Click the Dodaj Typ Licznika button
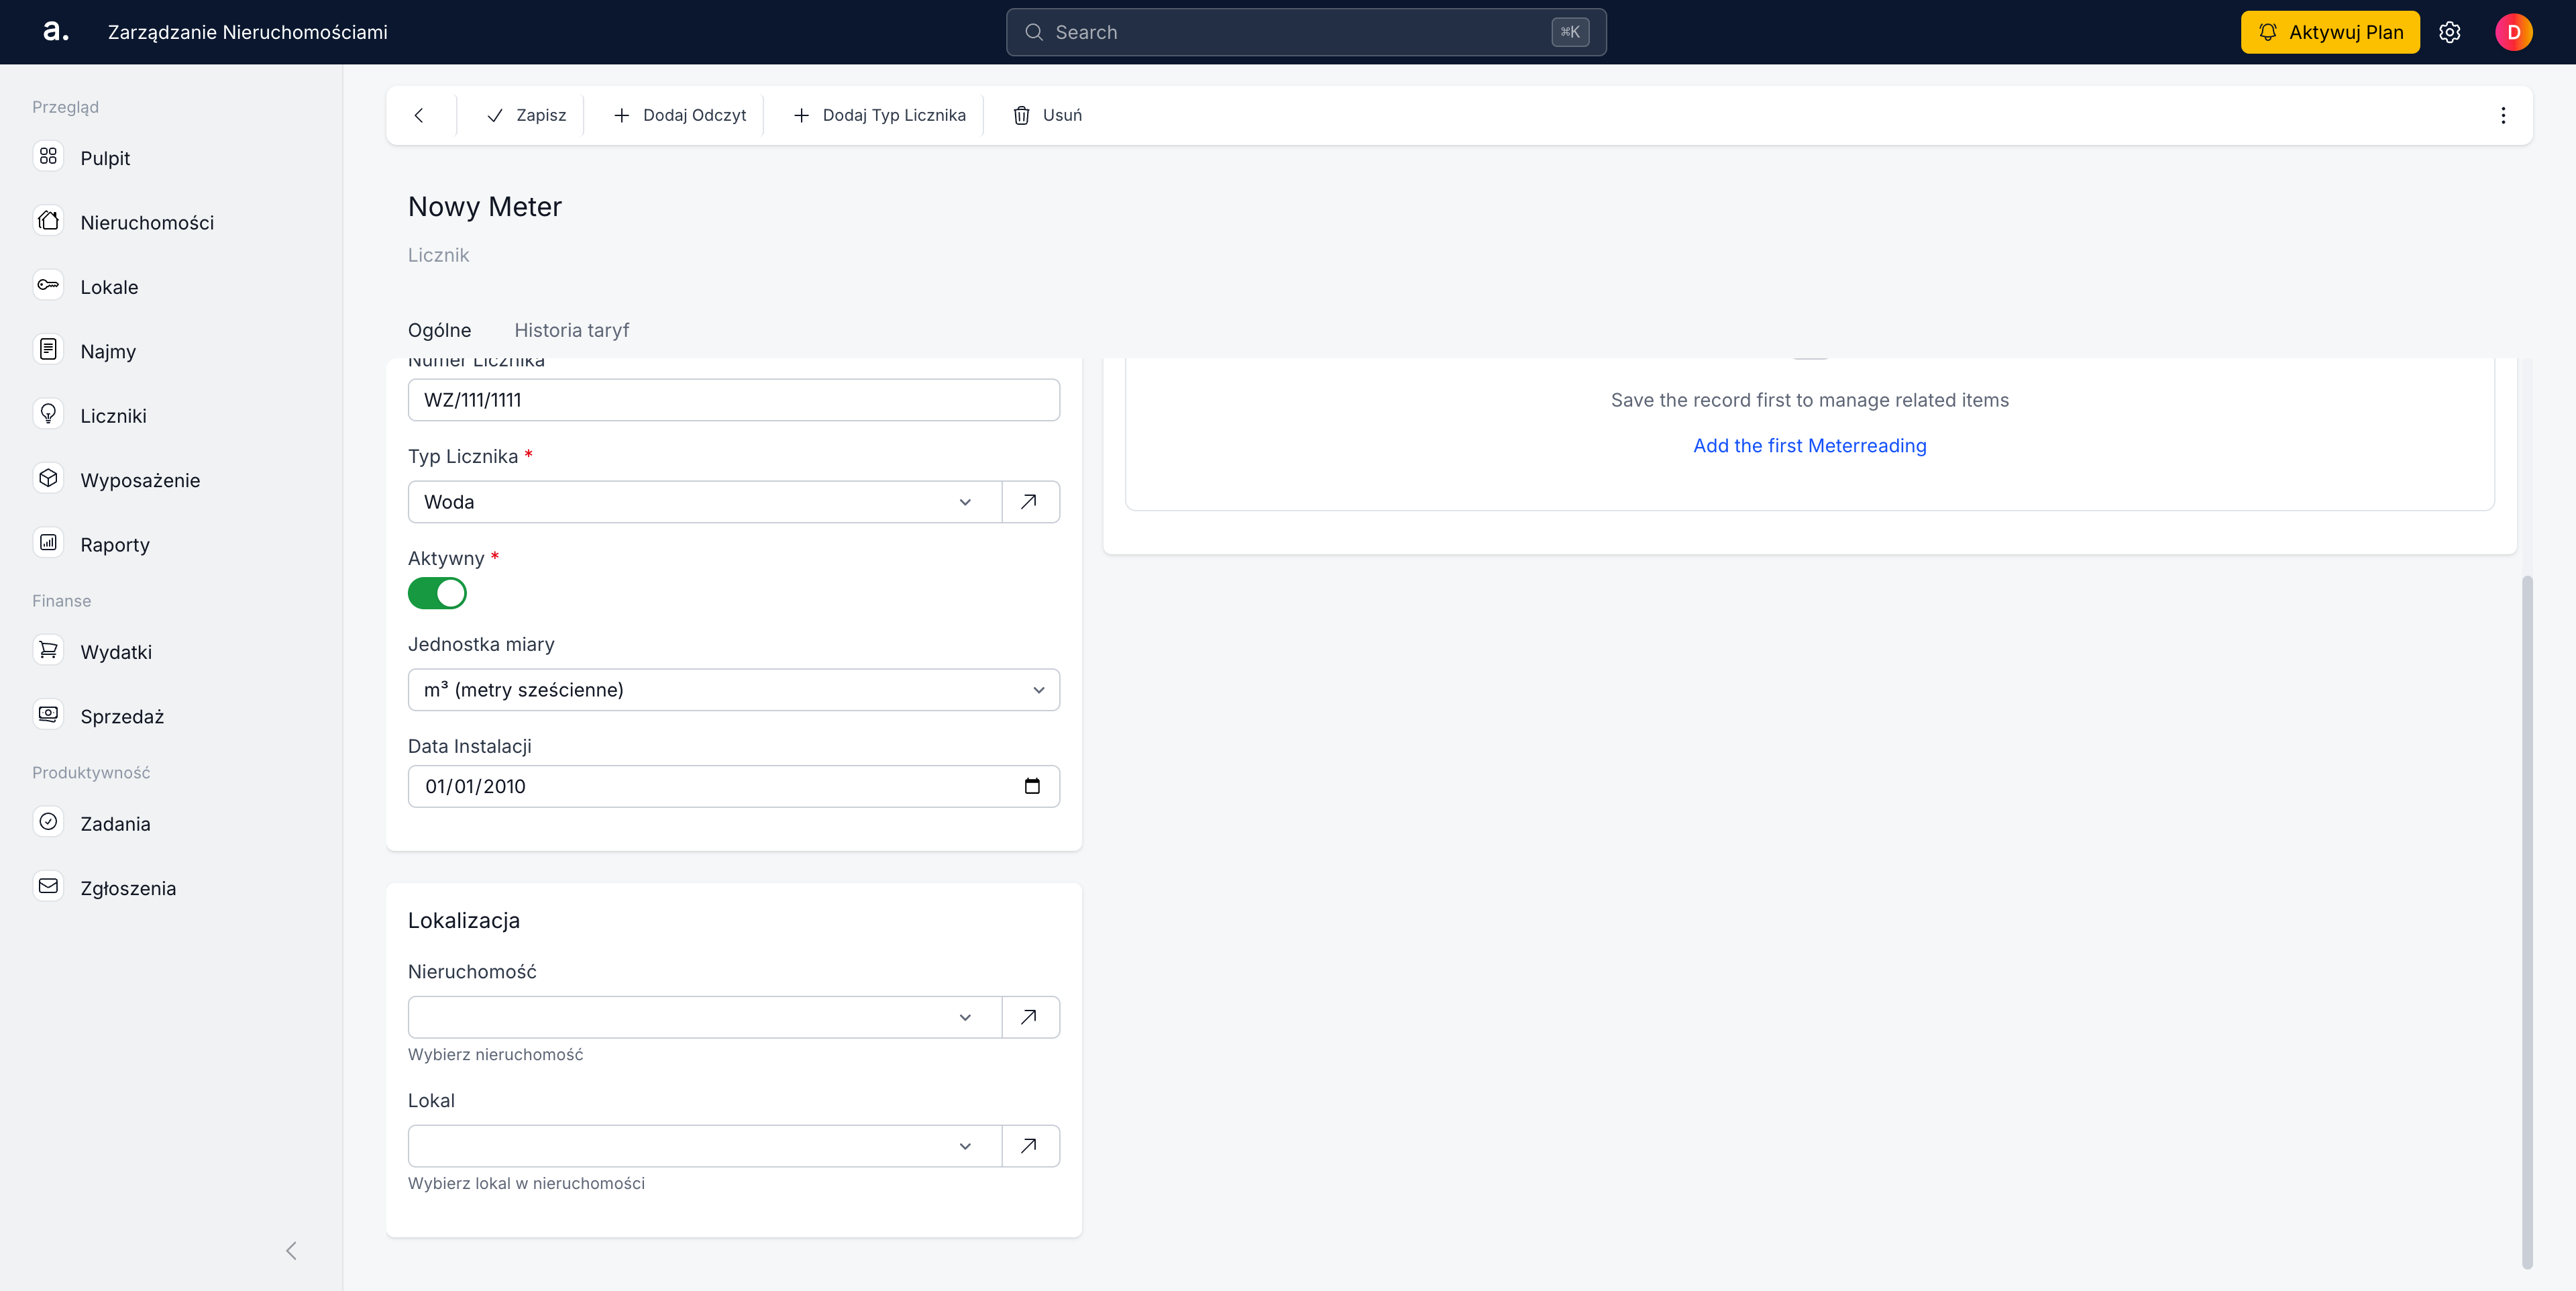This screenshot has height=1291, width=2576. pyautogui.click(x=880, y=115)
